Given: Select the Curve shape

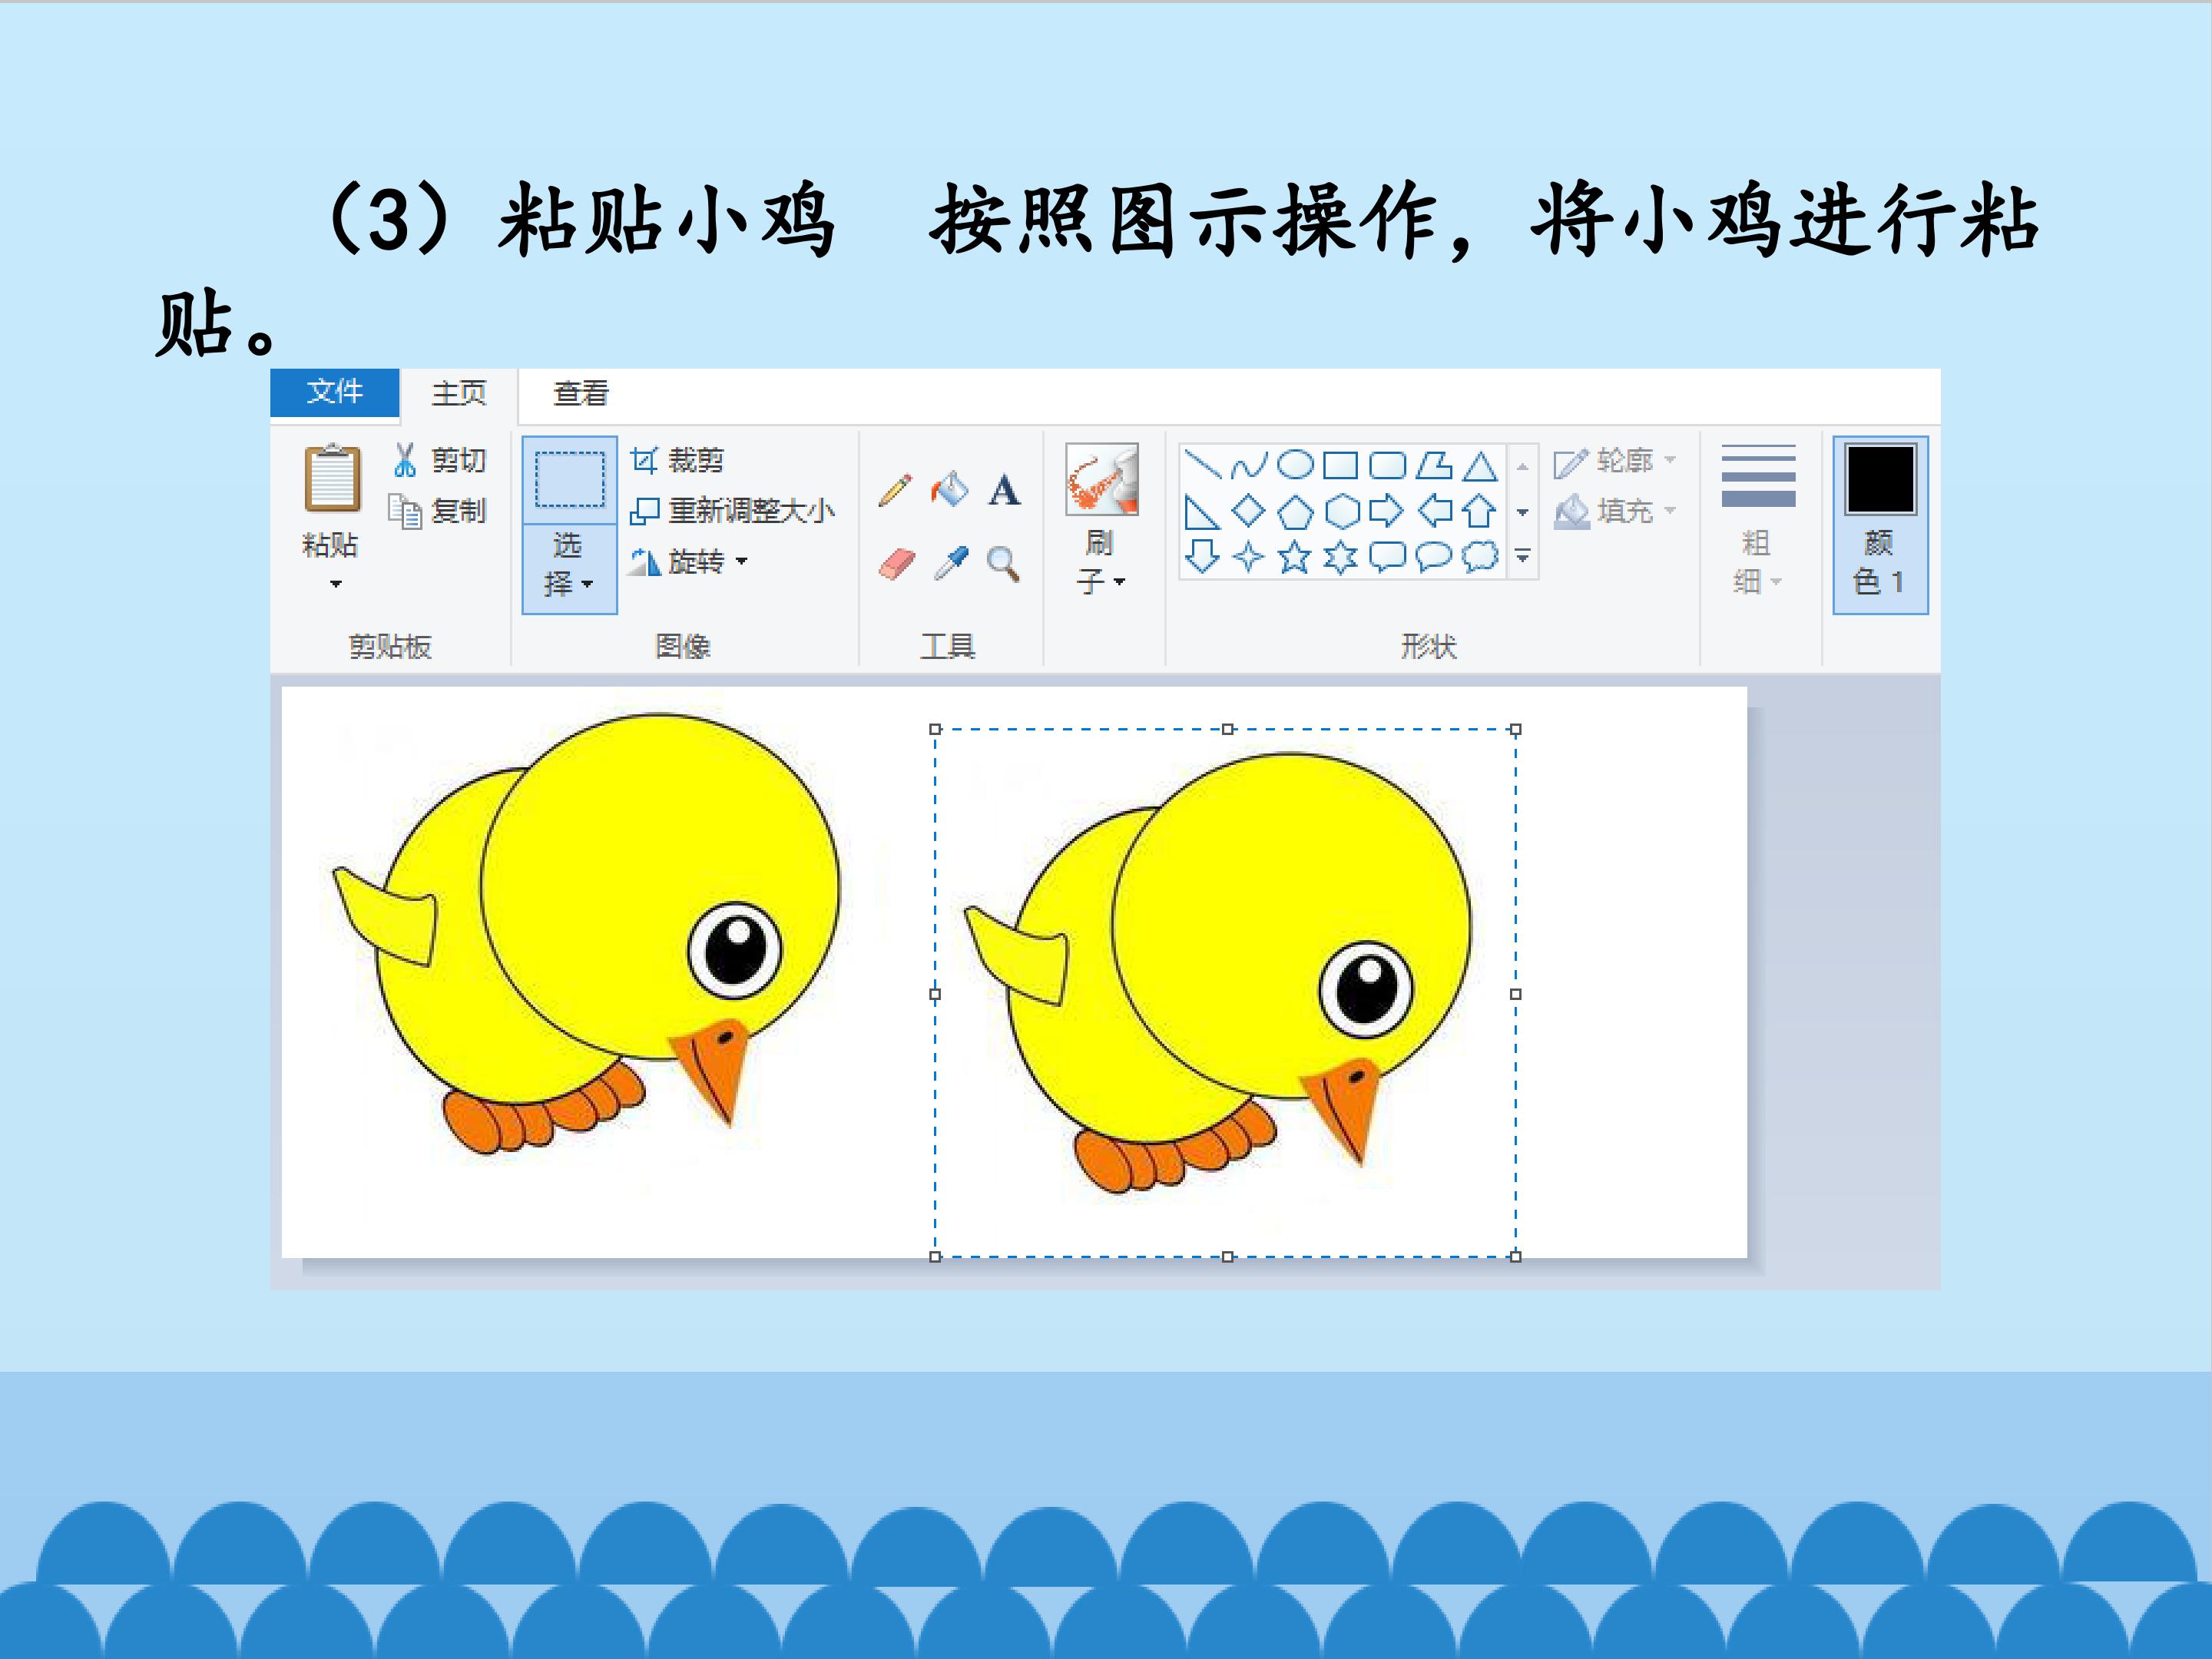Looking at the screenshot, I should (x=1249, y=465).
